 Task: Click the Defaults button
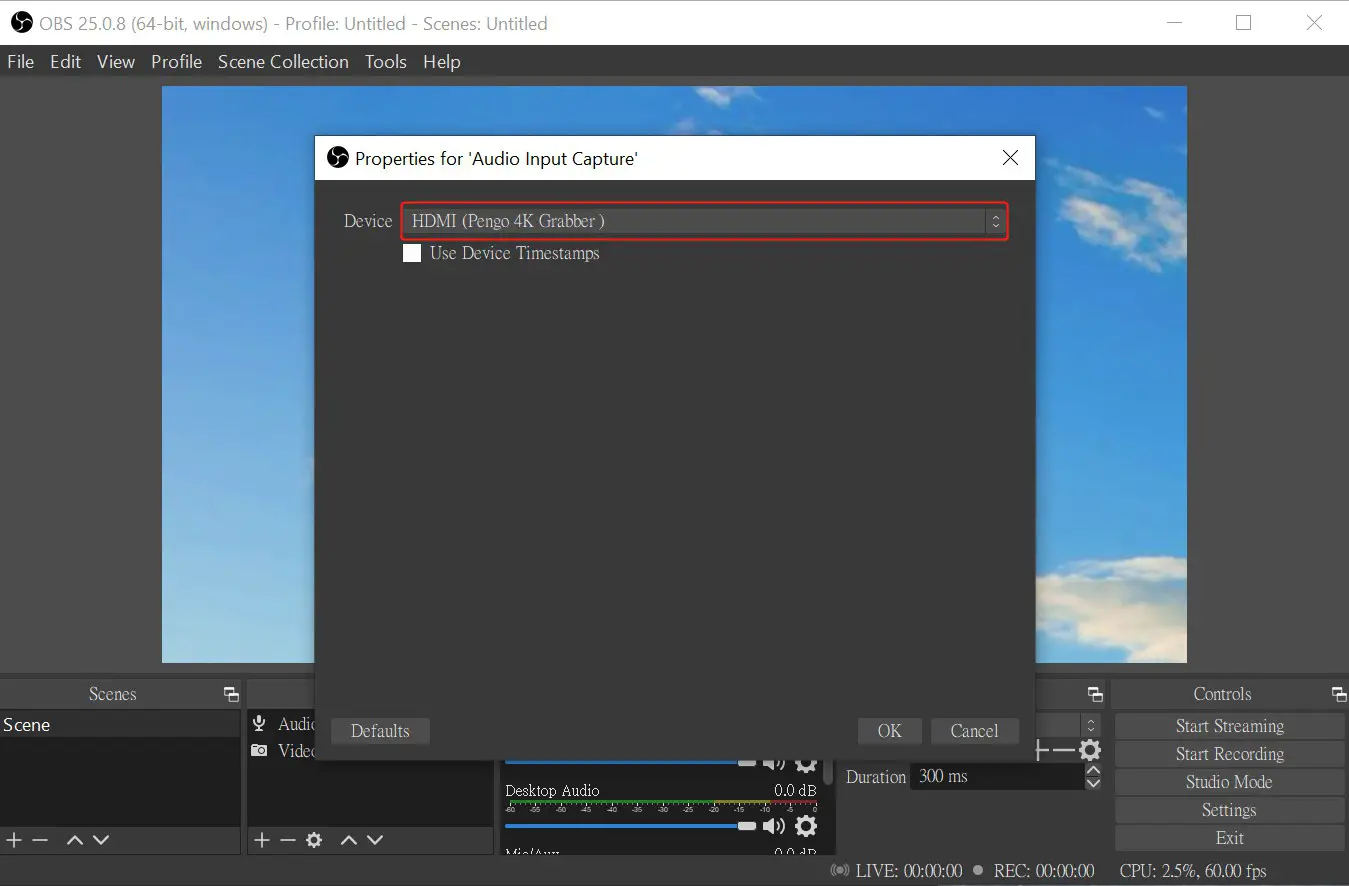tap(380, 731)
